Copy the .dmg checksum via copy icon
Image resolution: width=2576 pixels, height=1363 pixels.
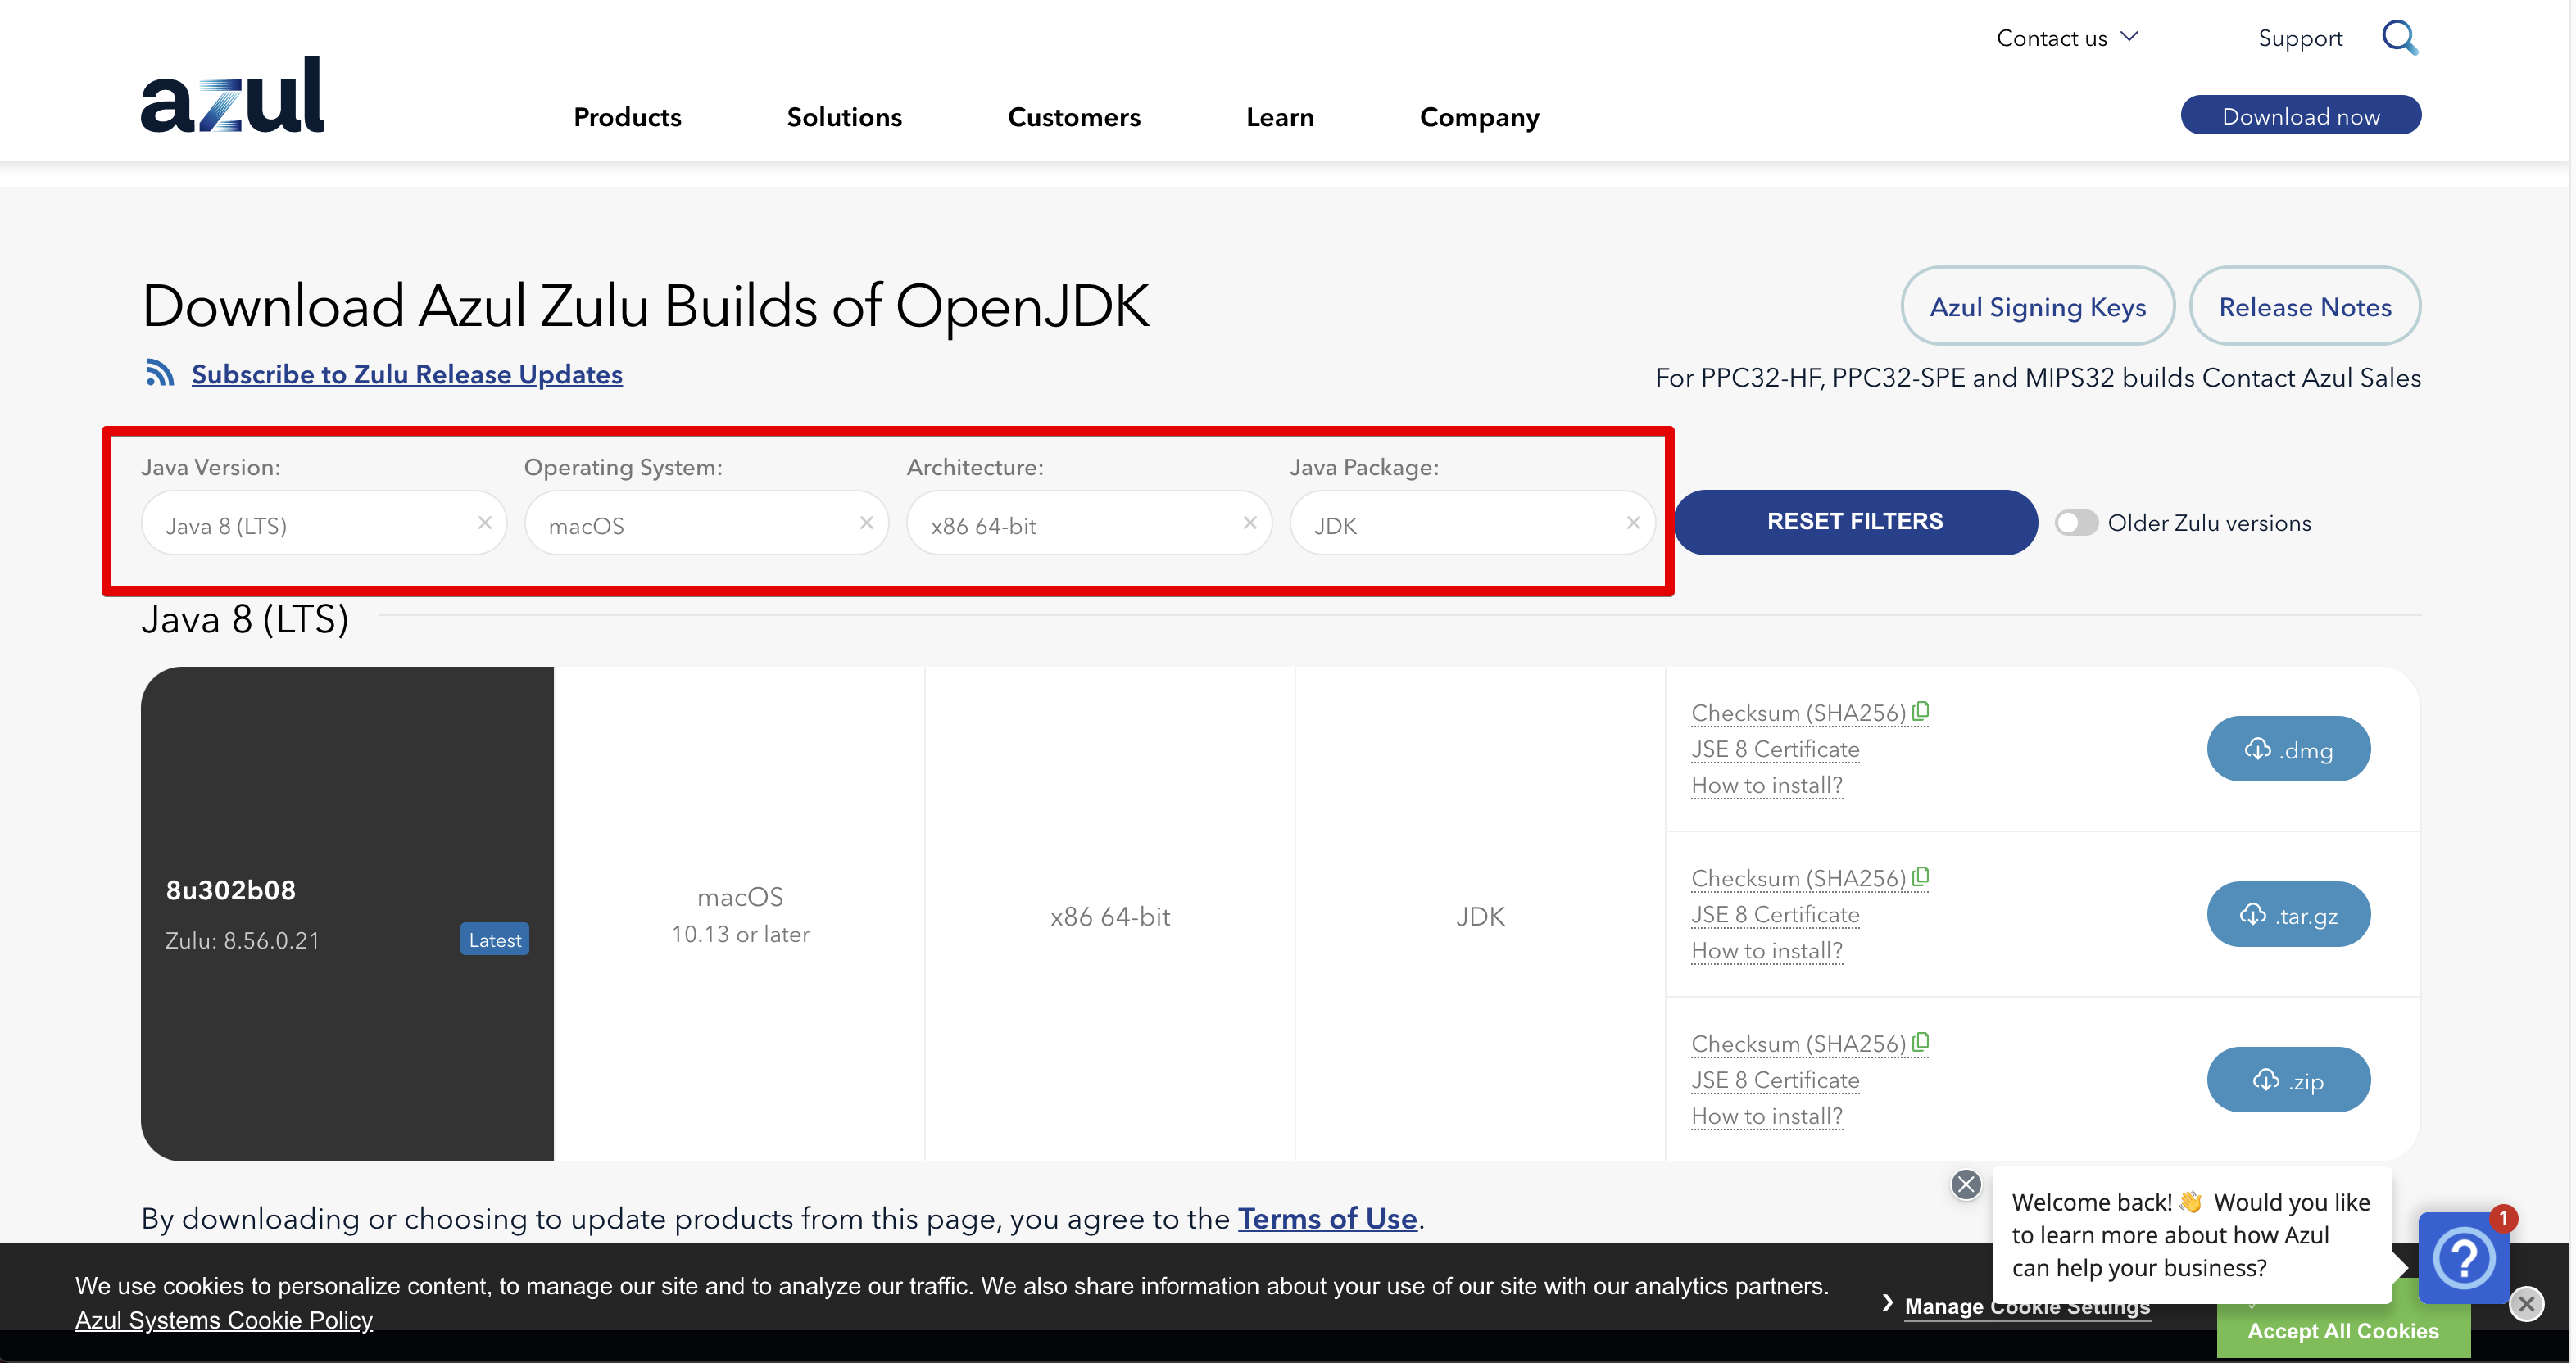[x=1920, y=712]
